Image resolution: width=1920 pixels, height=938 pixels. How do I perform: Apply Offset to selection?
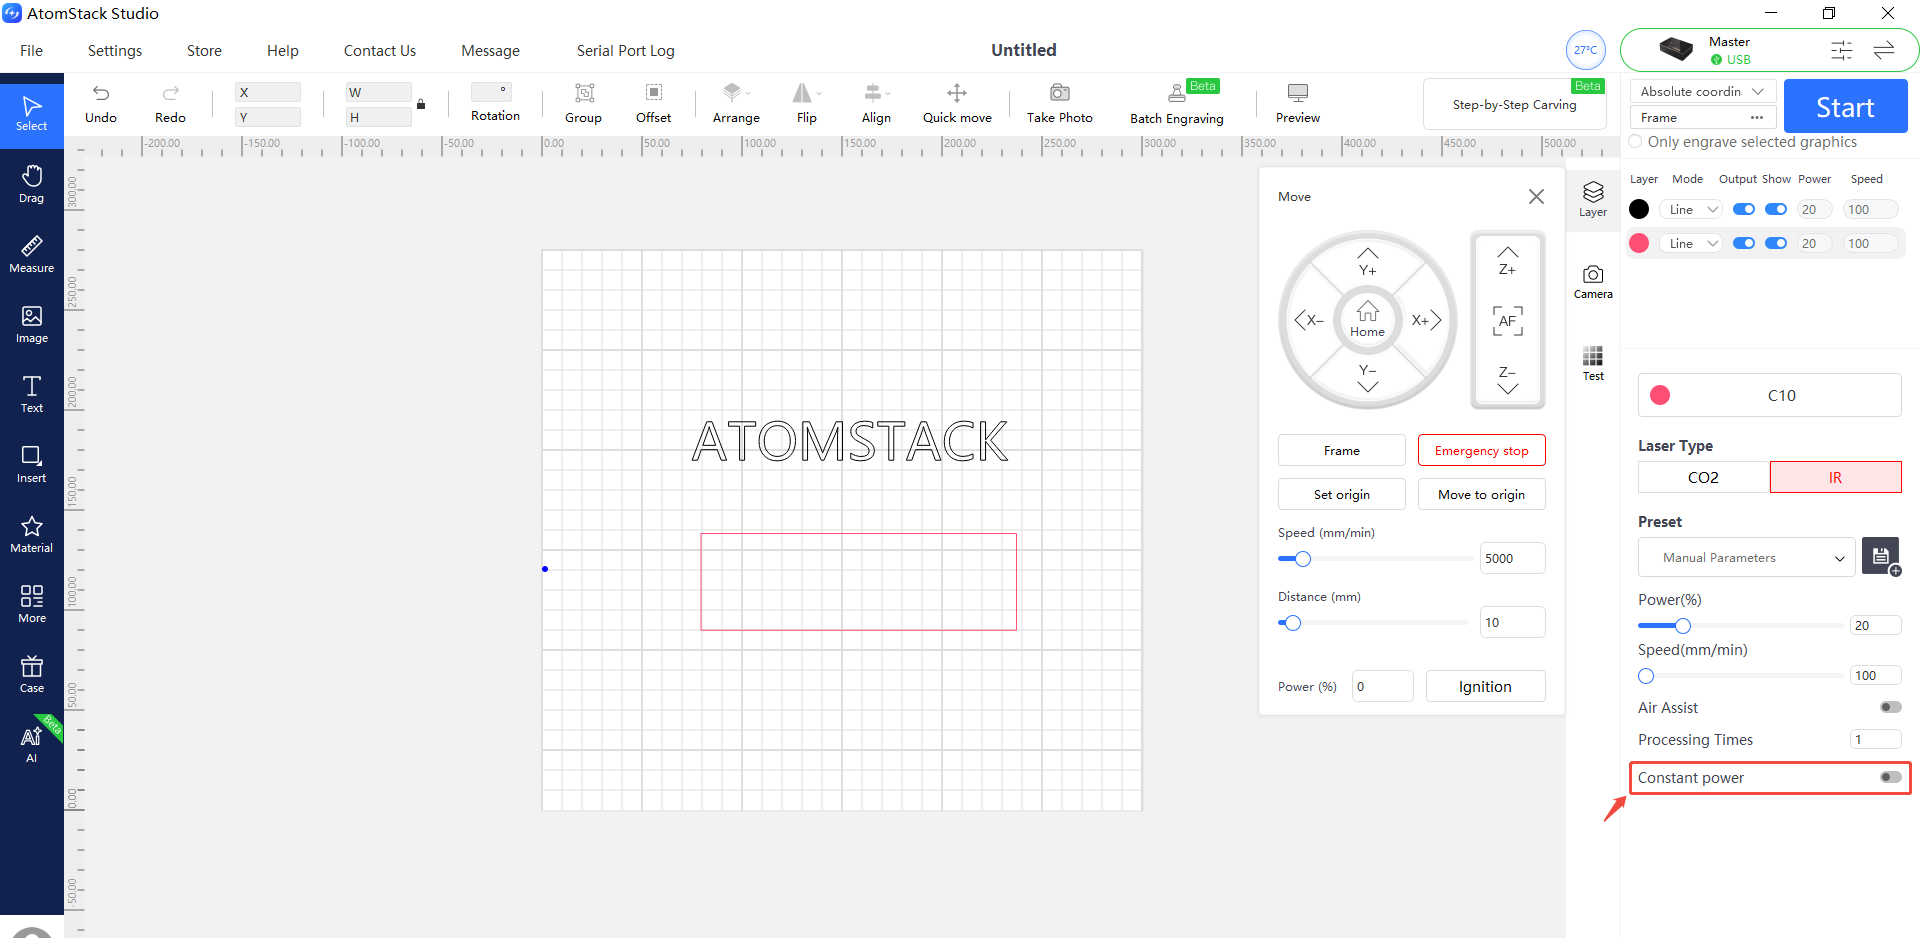[654, 104]
